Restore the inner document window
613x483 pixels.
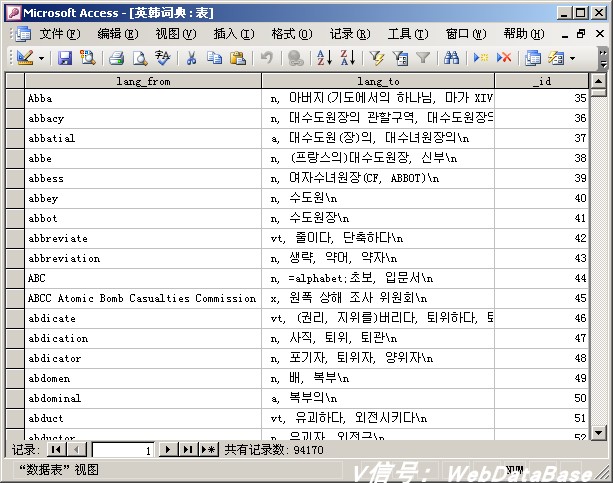[x=582, y=34]
